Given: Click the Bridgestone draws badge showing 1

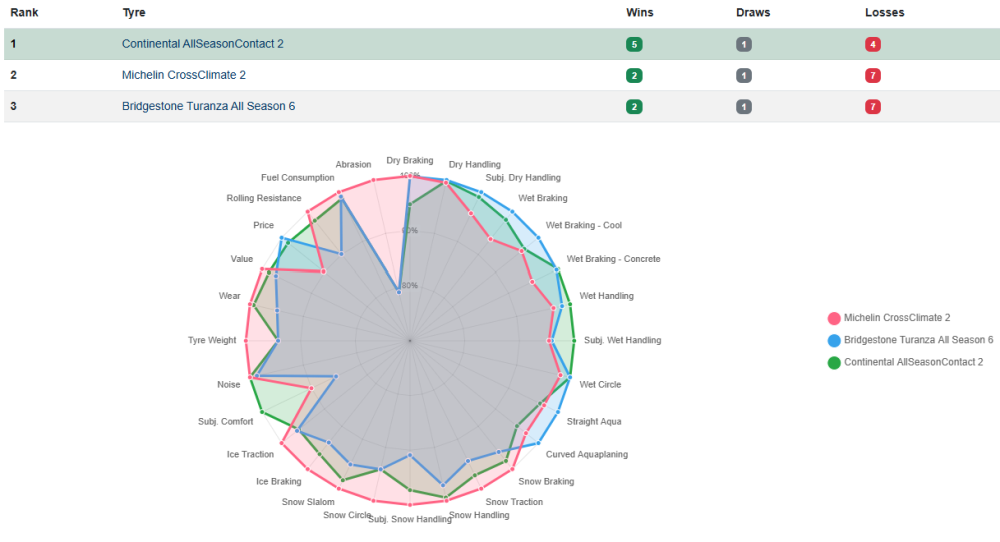Looking at the screenshot, I should coord(744,107).
